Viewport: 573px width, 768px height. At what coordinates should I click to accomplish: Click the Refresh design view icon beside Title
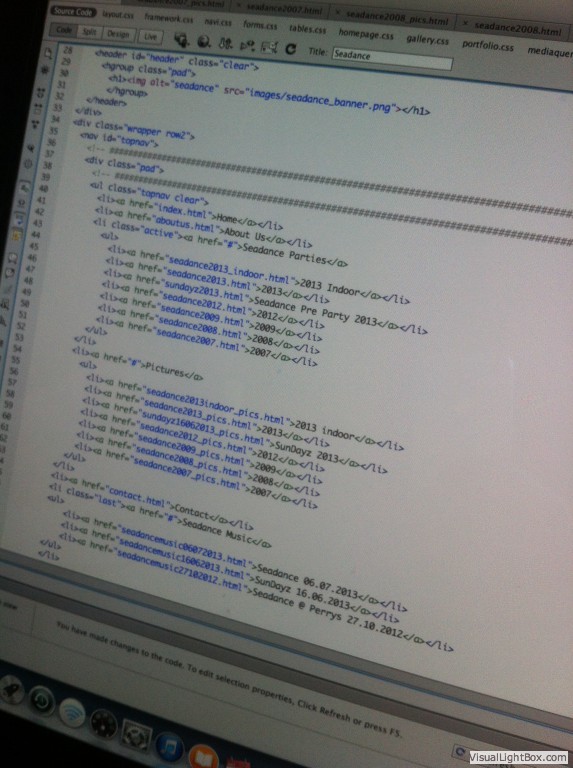tap(291, 49)
